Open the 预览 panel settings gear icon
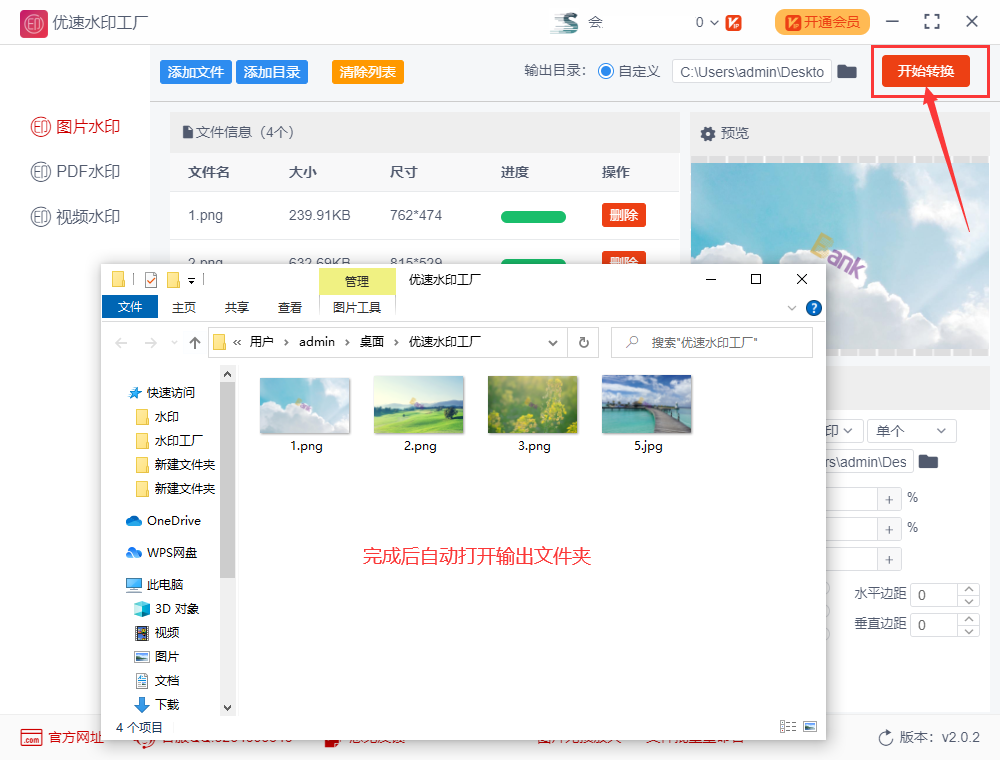1000x760 pixels. (705, 133)
